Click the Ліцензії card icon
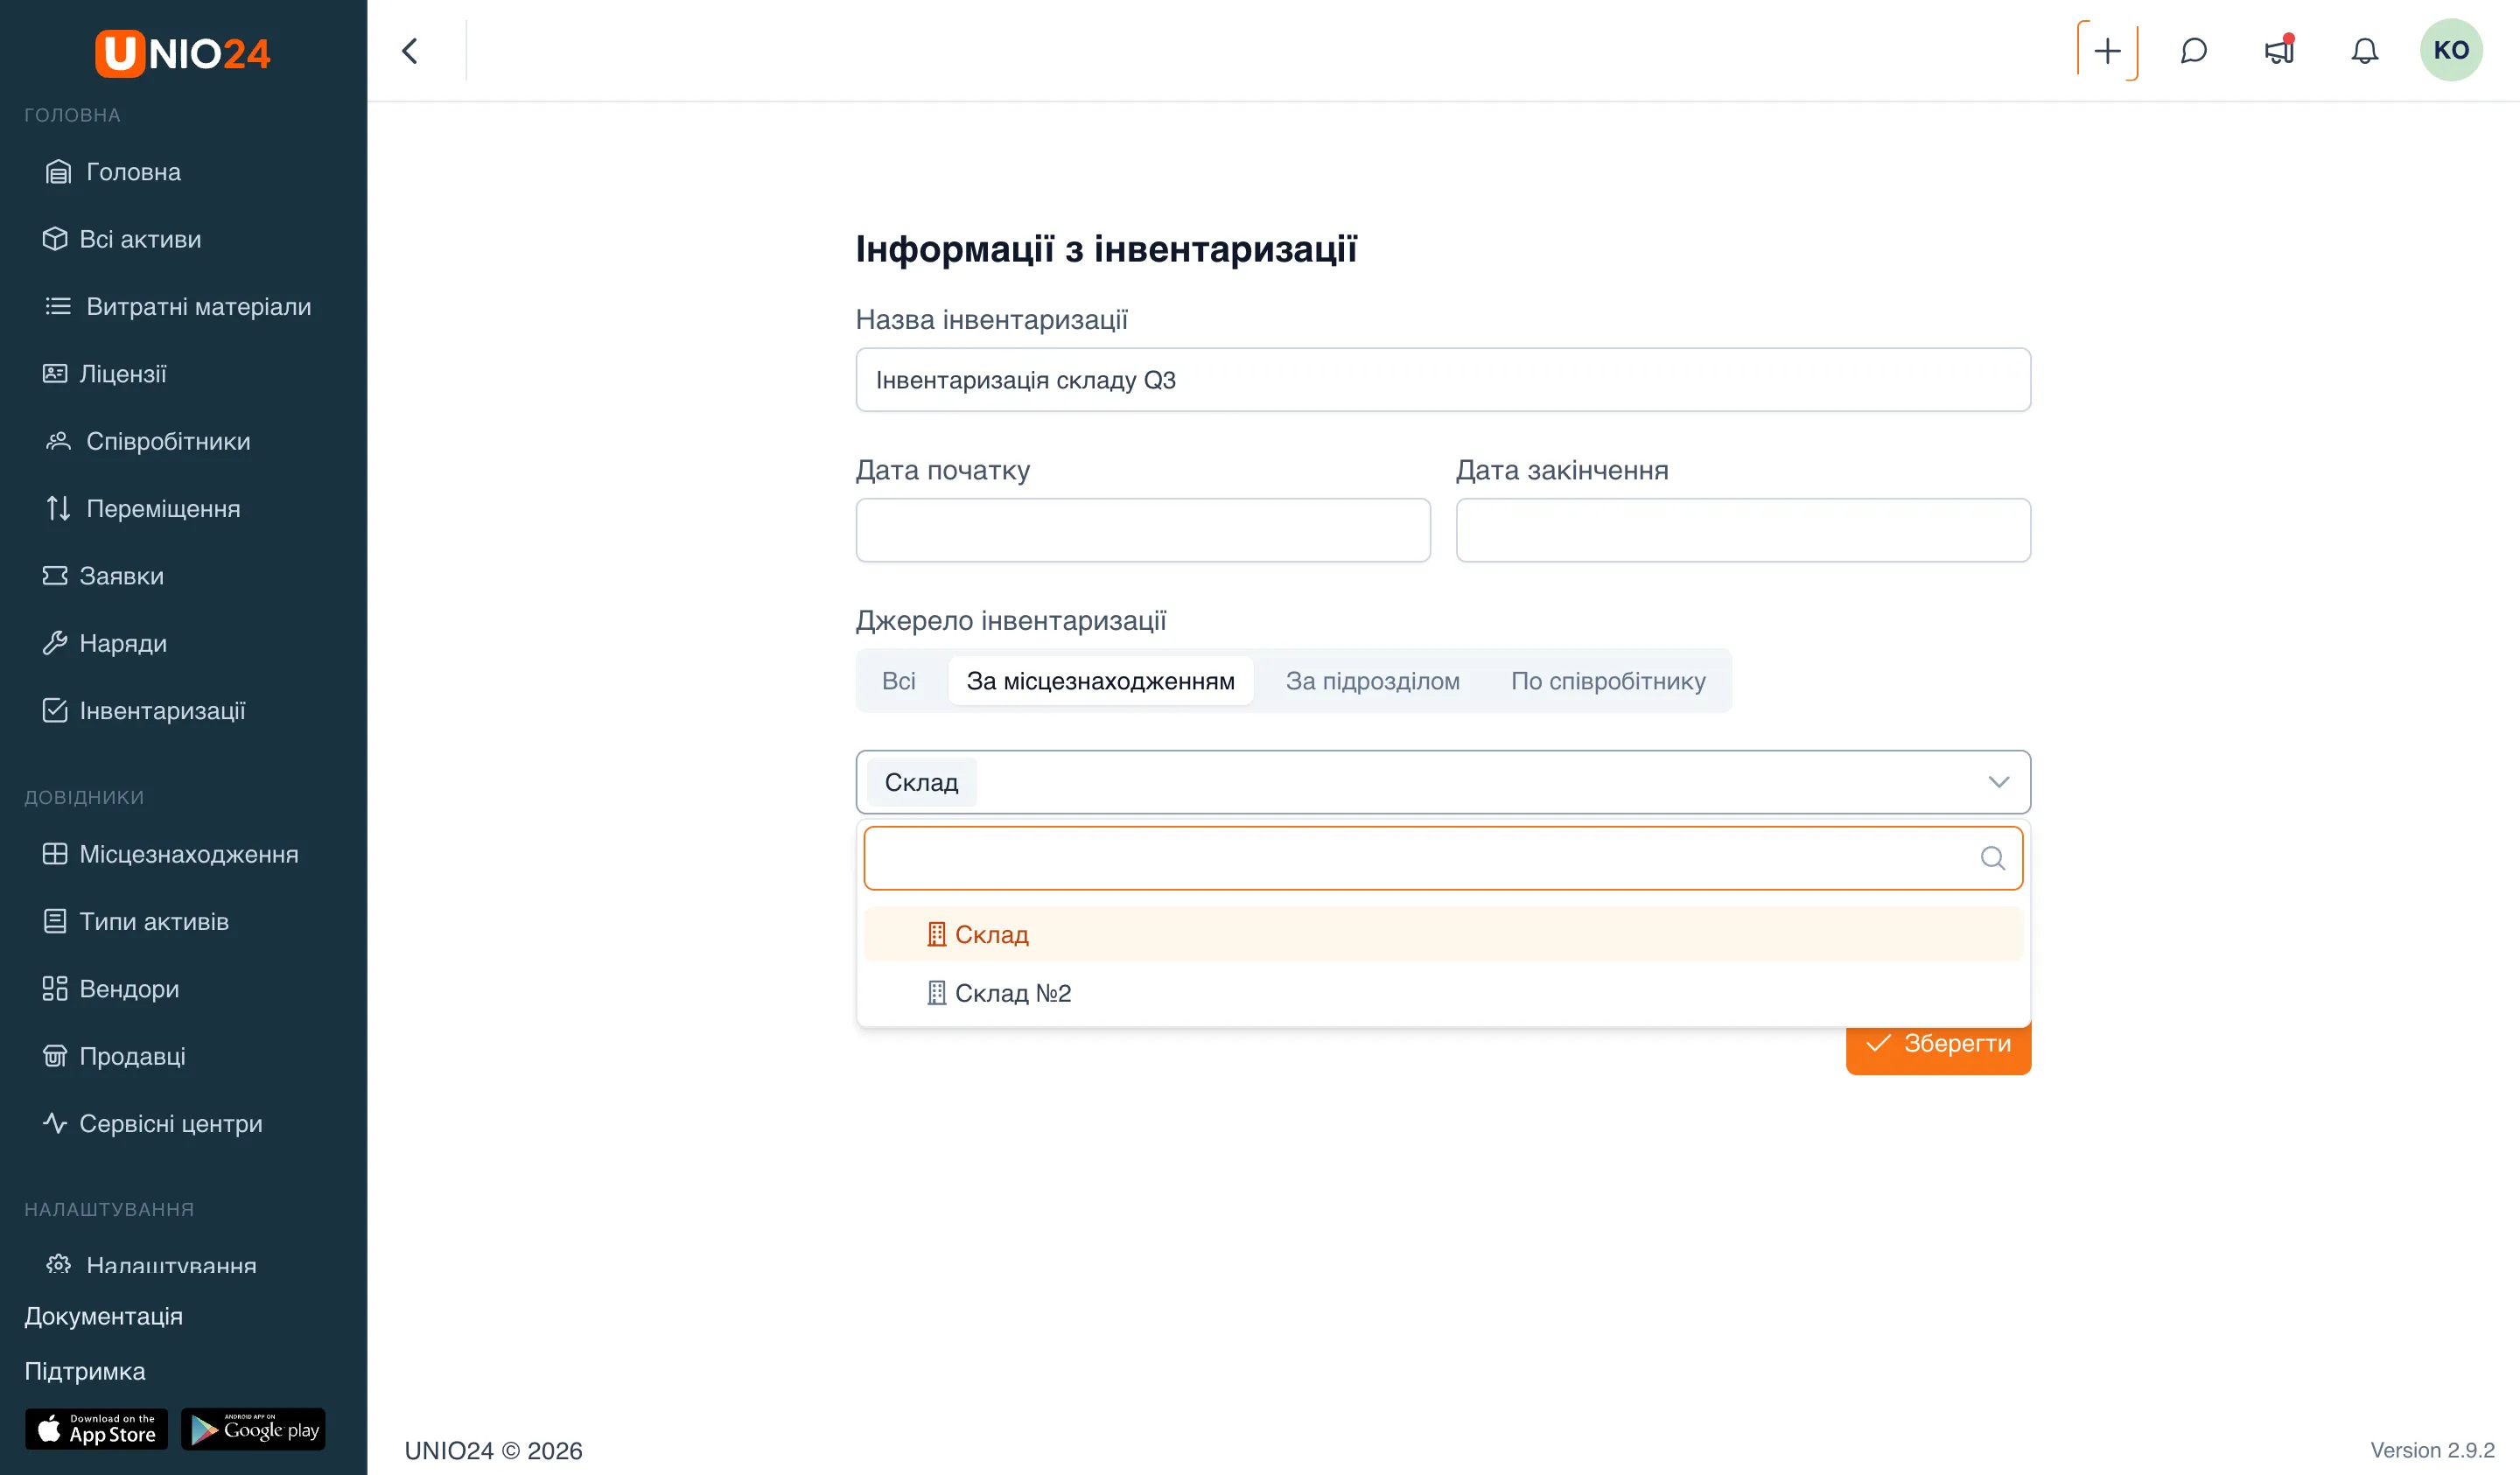The width and height of the screenshot is (2520, 1475). [55, 374]
